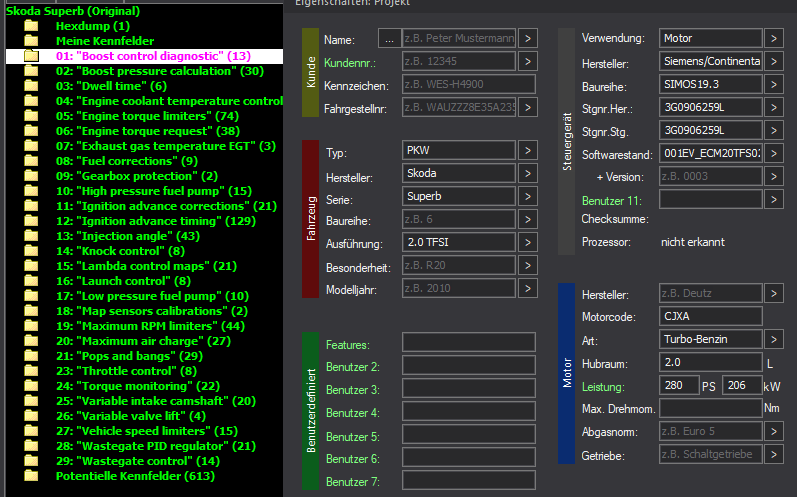The width and height of the screenshot is (797, 497).
Task: Open 13 Injection angle folder
Action: point(128,236)
